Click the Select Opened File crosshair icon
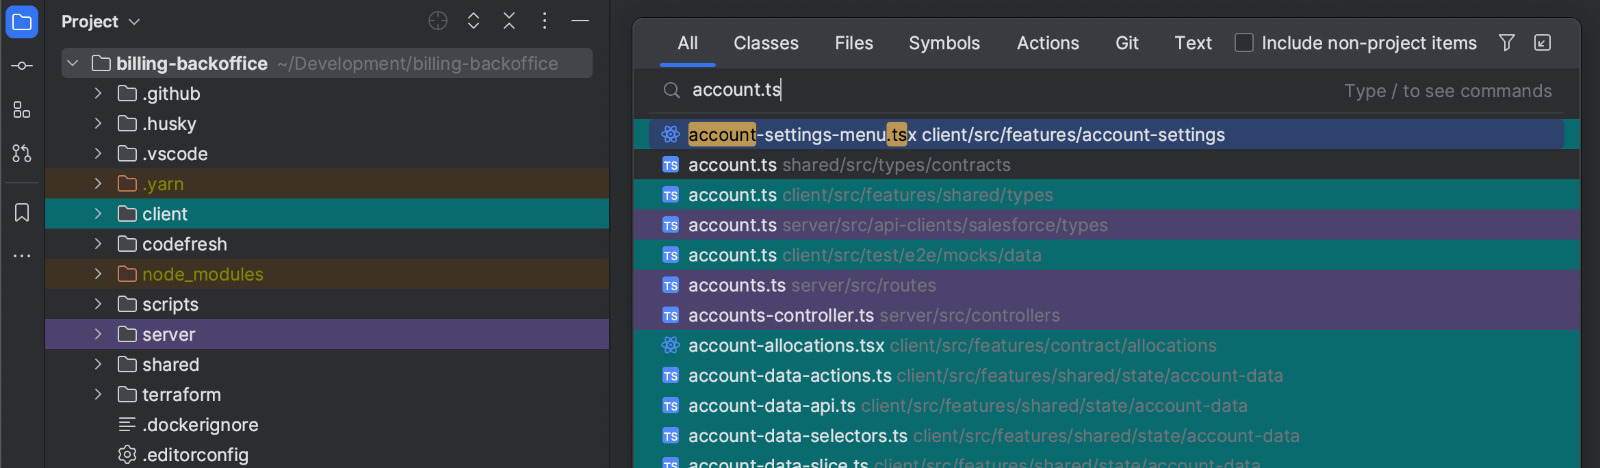 tap(438, 21)
